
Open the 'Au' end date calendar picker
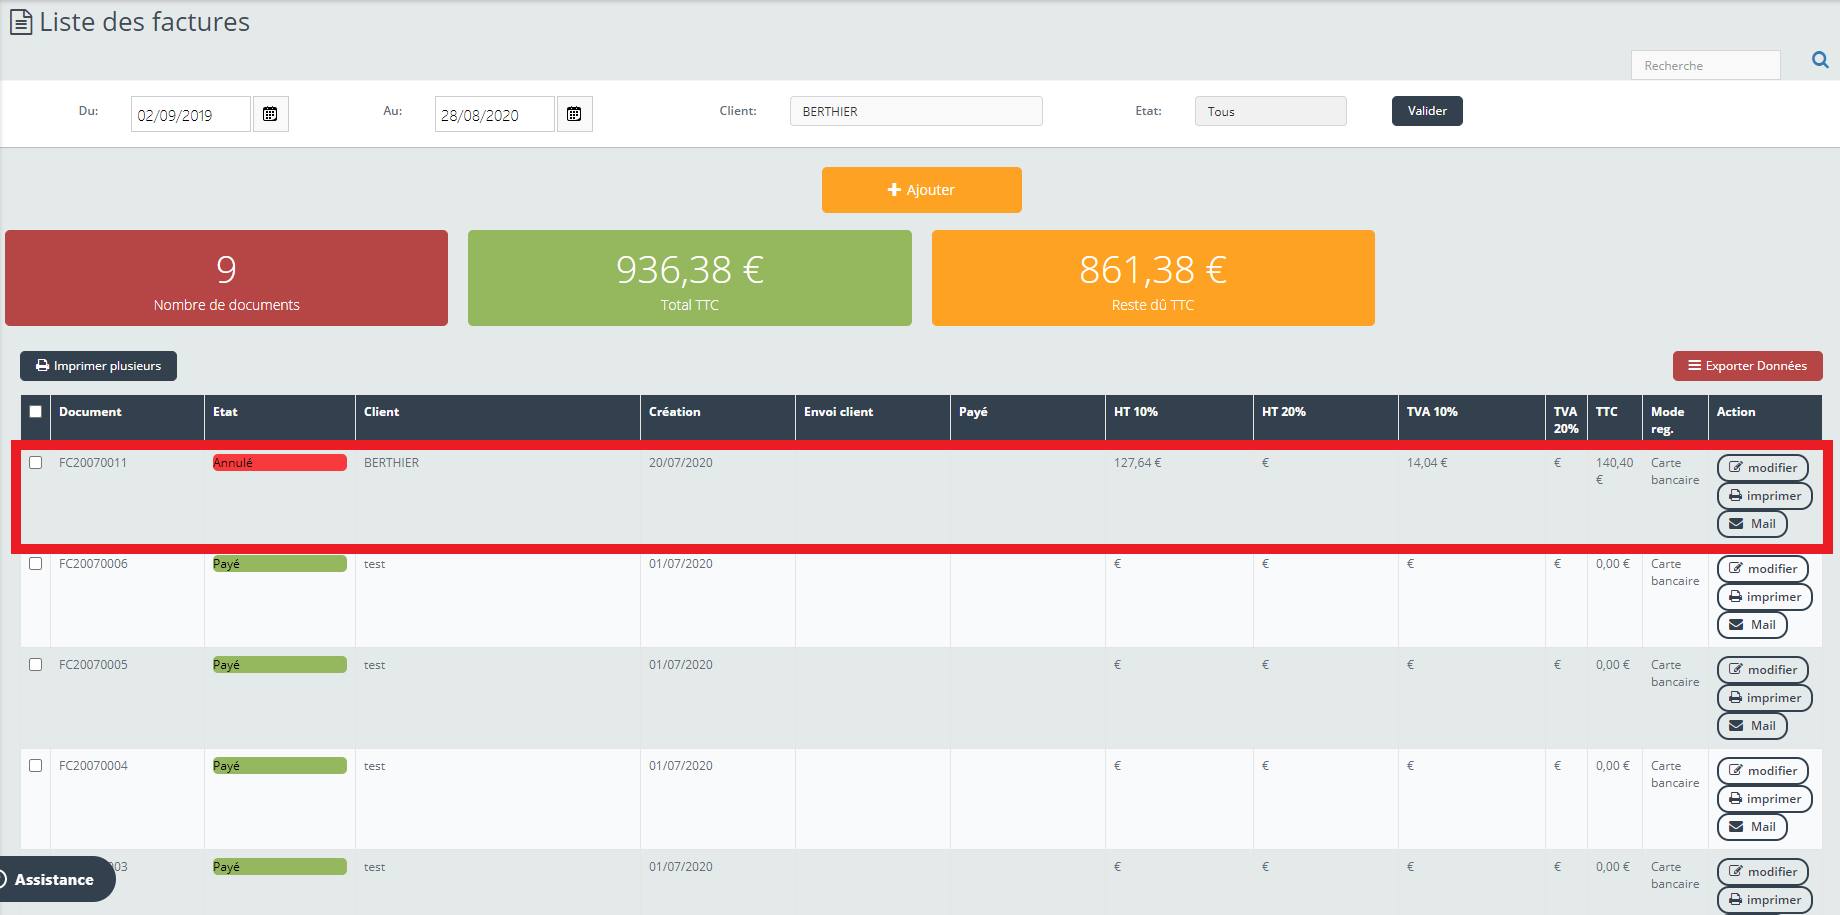coord(574,114)
